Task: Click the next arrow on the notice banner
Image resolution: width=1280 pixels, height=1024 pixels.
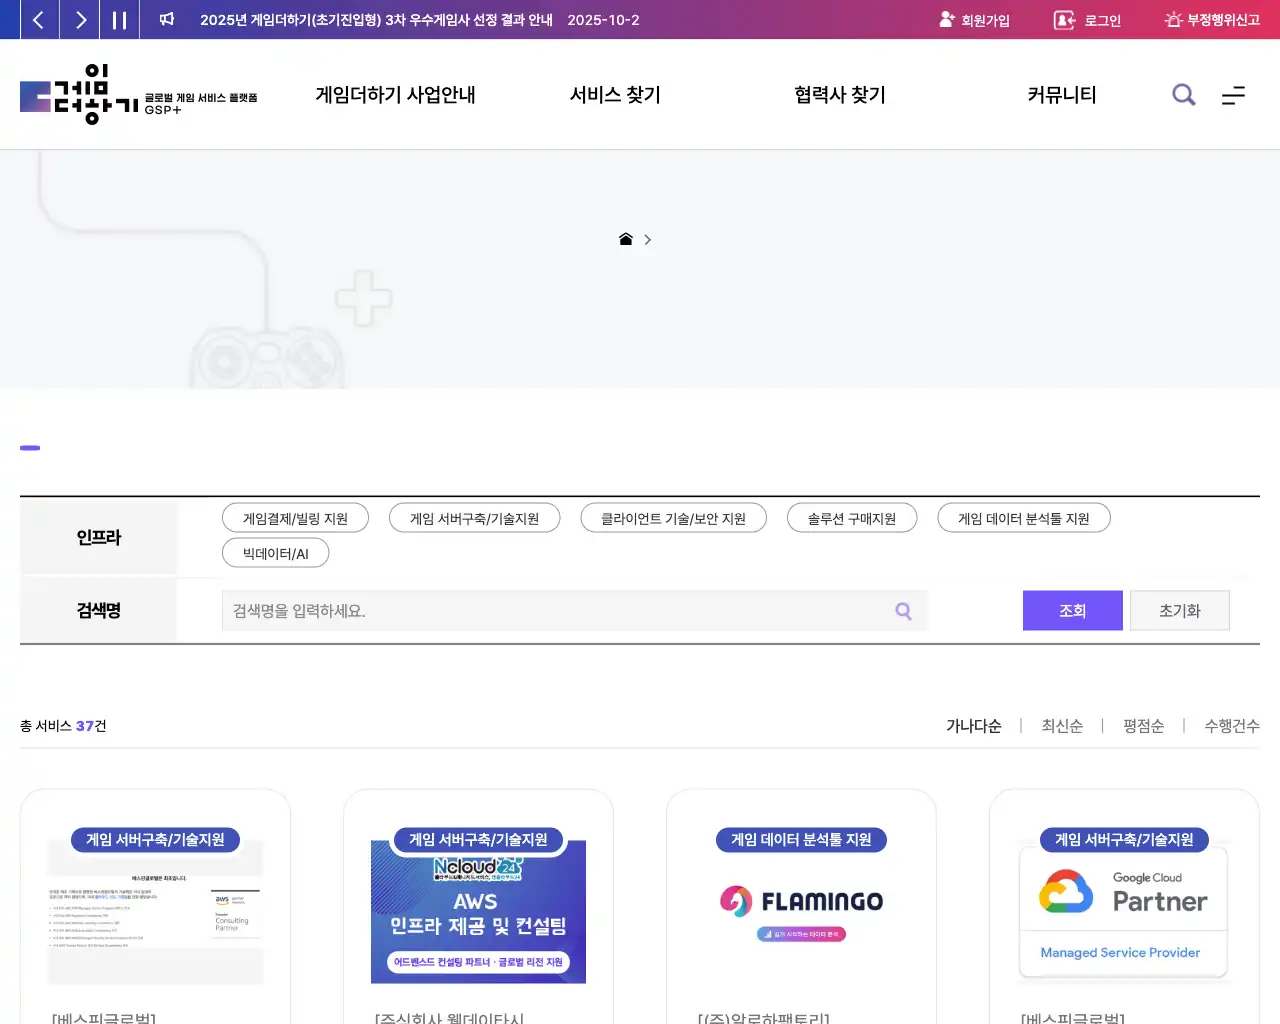Action: click(x=79, y=19)
